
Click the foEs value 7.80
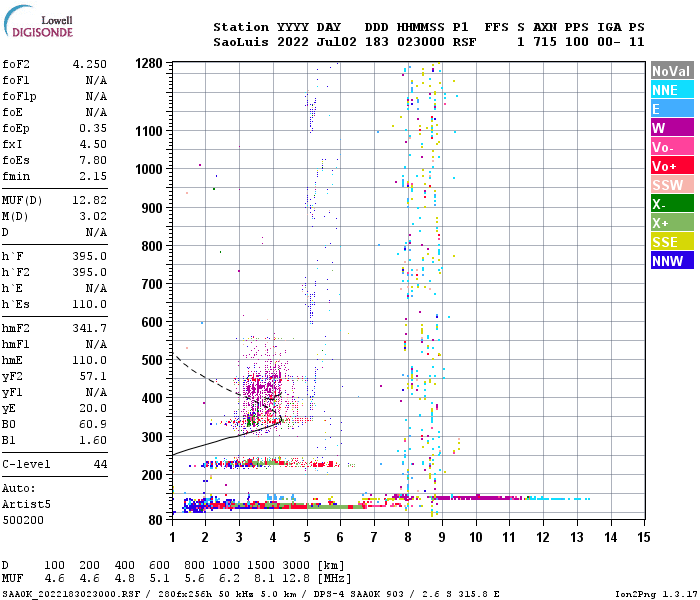[x=93, y=160]
